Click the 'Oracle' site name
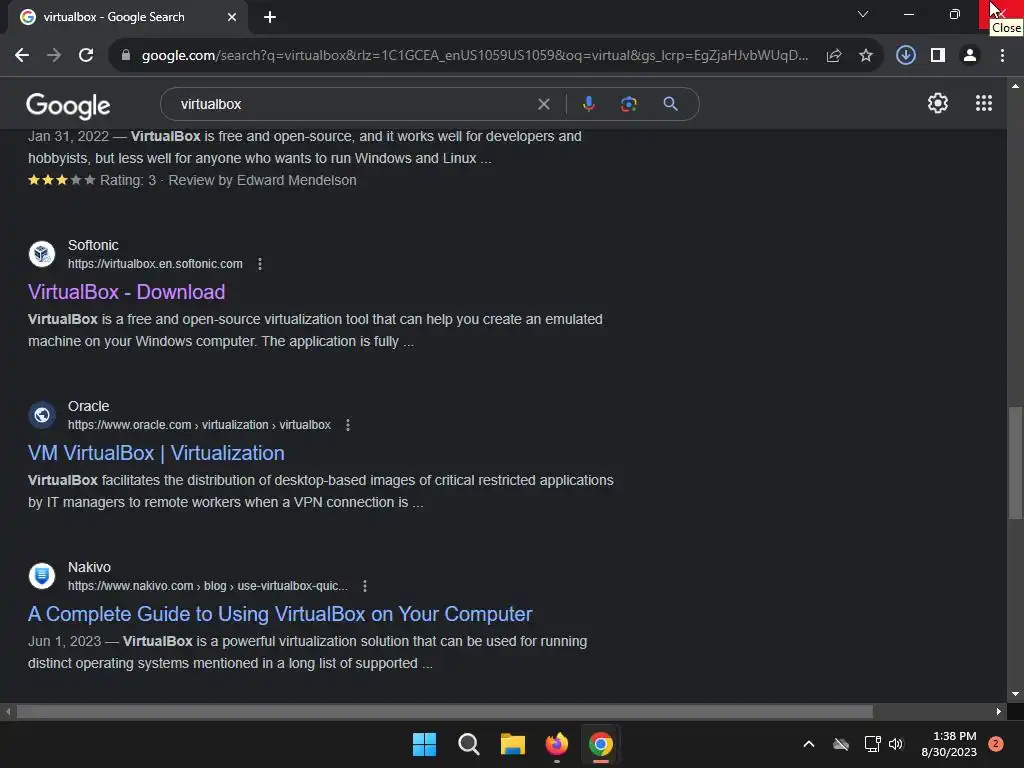The height and width of the screenshot is (768, 1024). (89, 406)
